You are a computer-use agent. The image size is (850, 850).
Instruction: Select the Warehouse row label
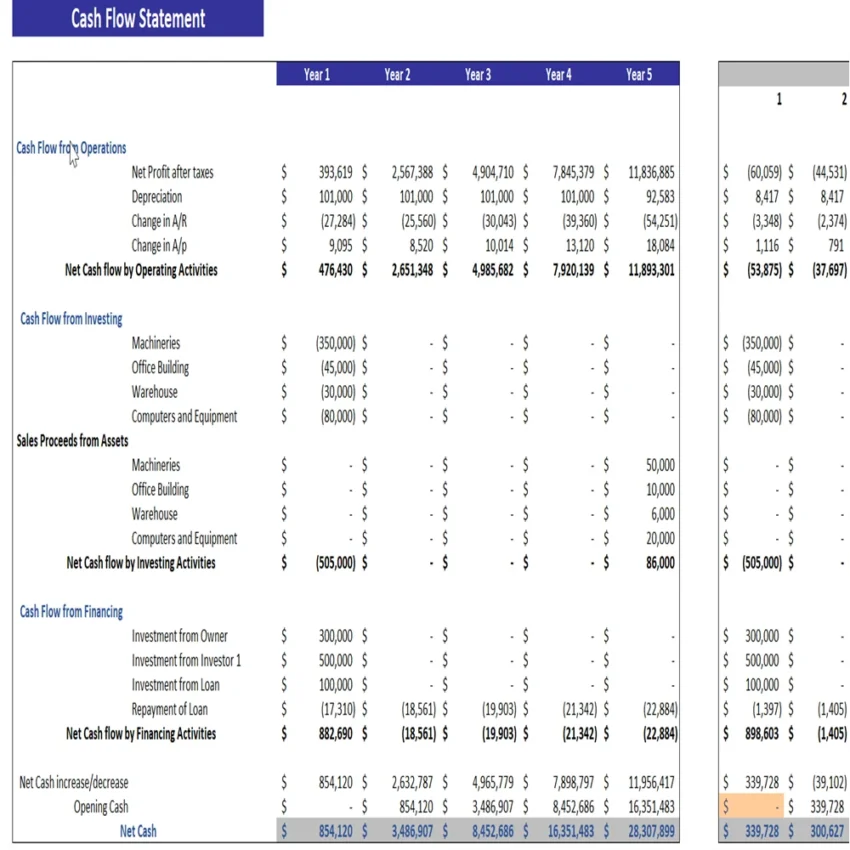point(155,392)
